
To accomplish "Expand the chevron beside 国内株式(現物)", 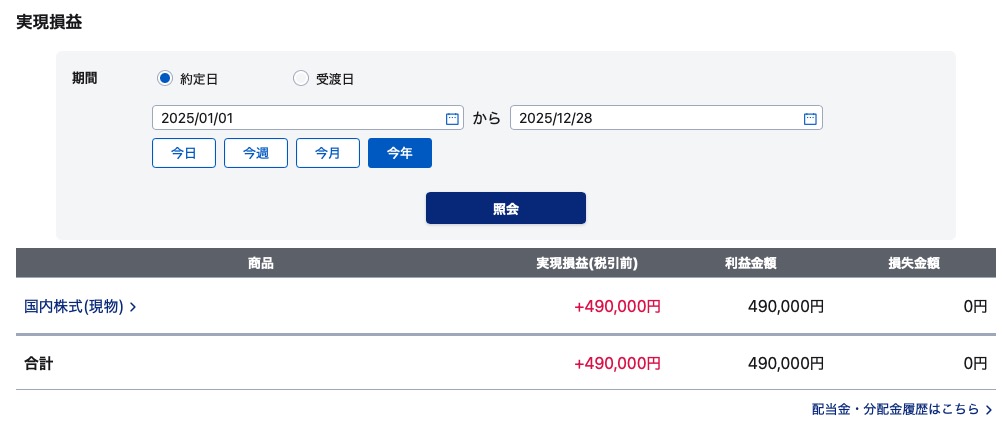I will point(133,307).
